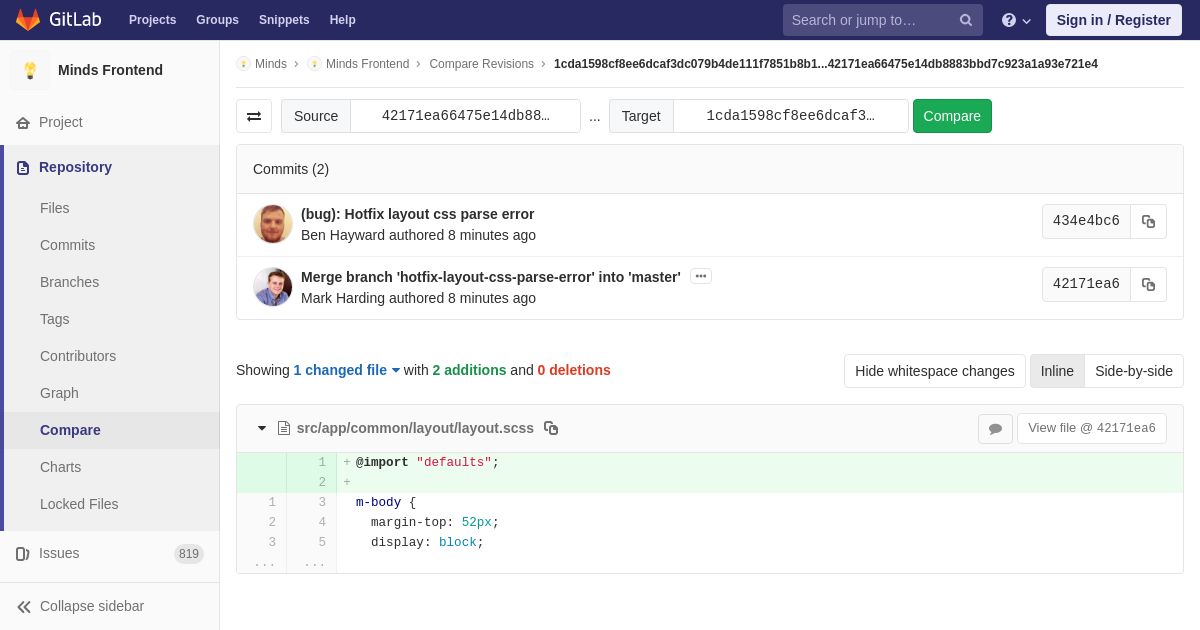
Task: Click the search magnifier icon
Action: pos(966,20)
